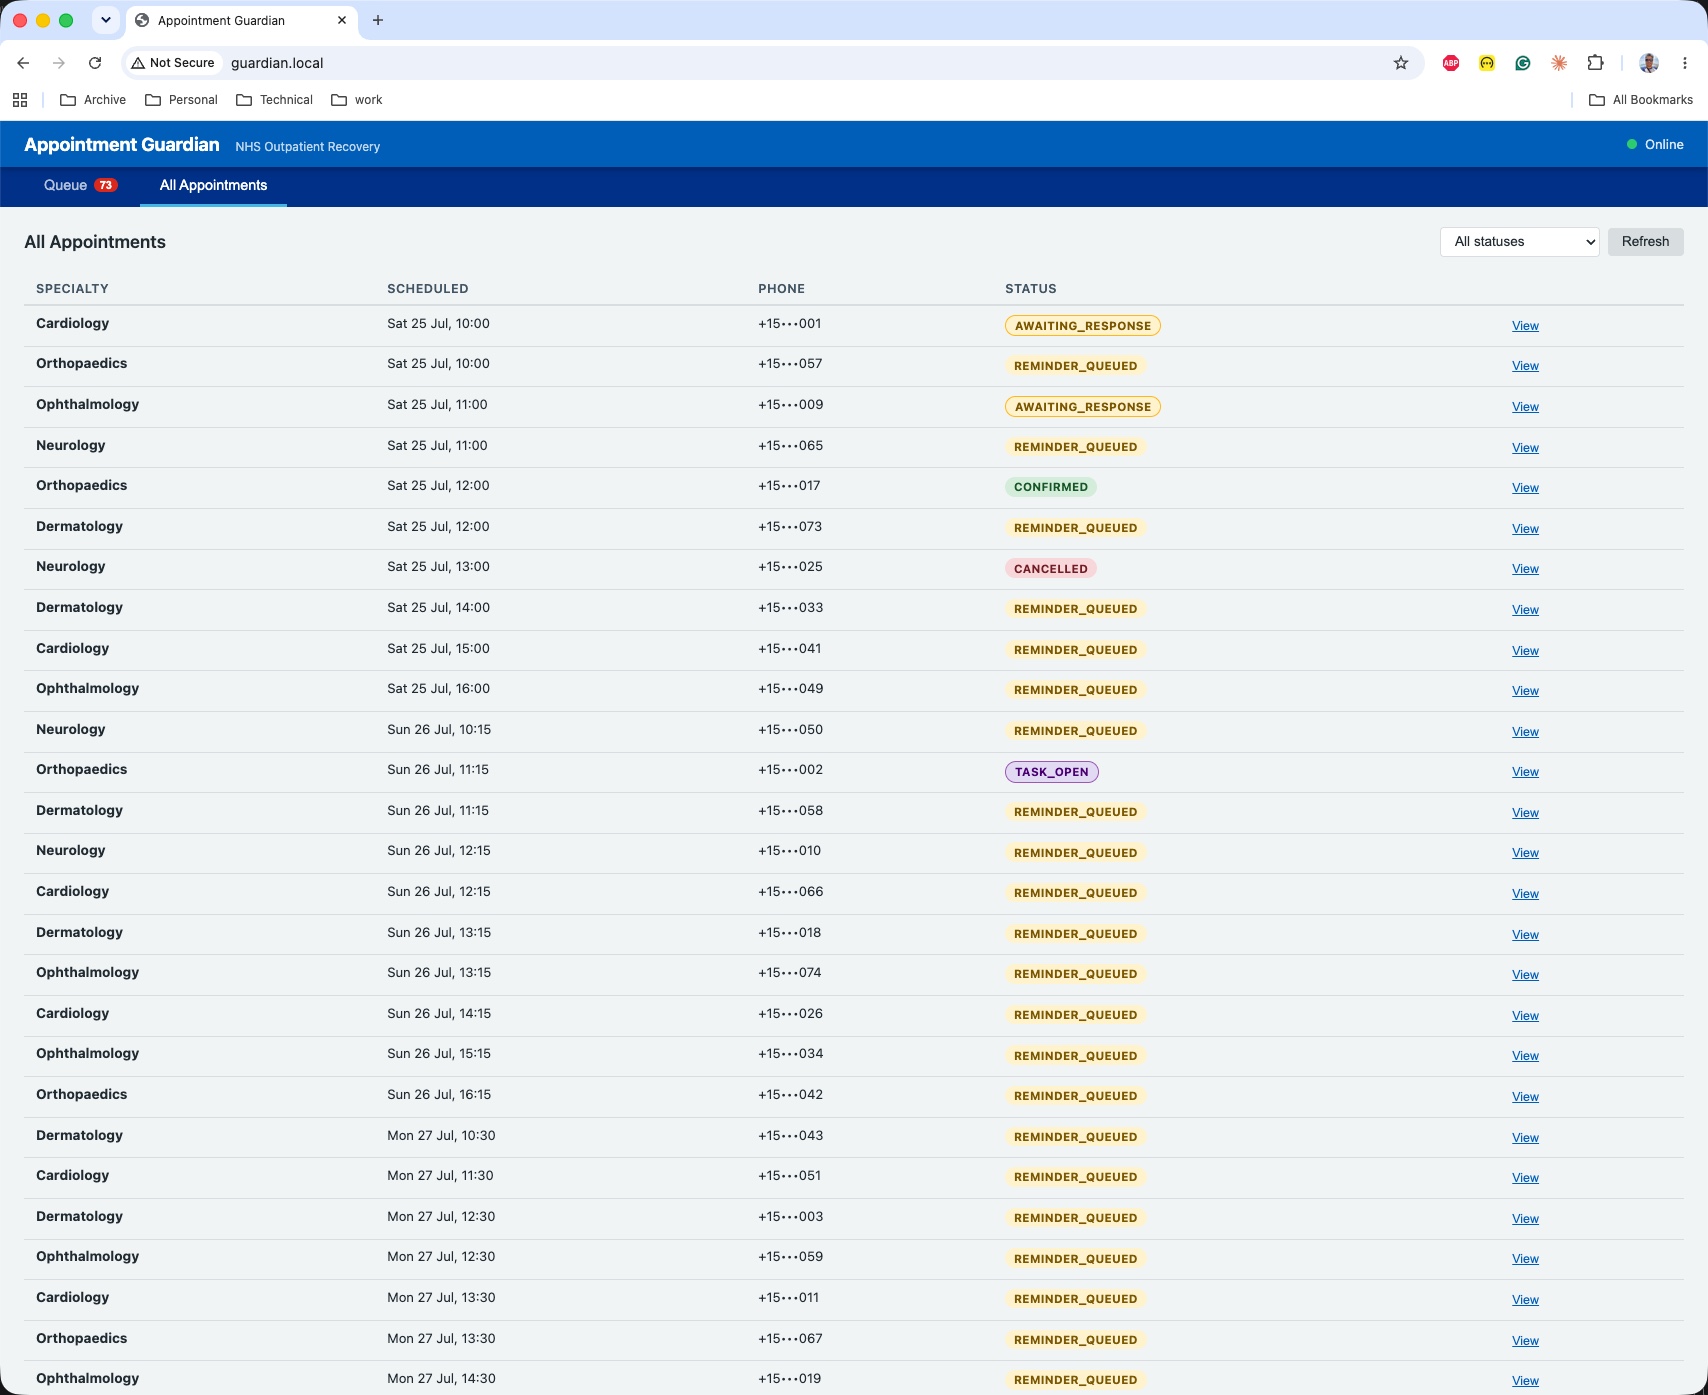Click the NHS Outpatient Recovery subtitle
1708x1395 pixels.
coord(307,147)
